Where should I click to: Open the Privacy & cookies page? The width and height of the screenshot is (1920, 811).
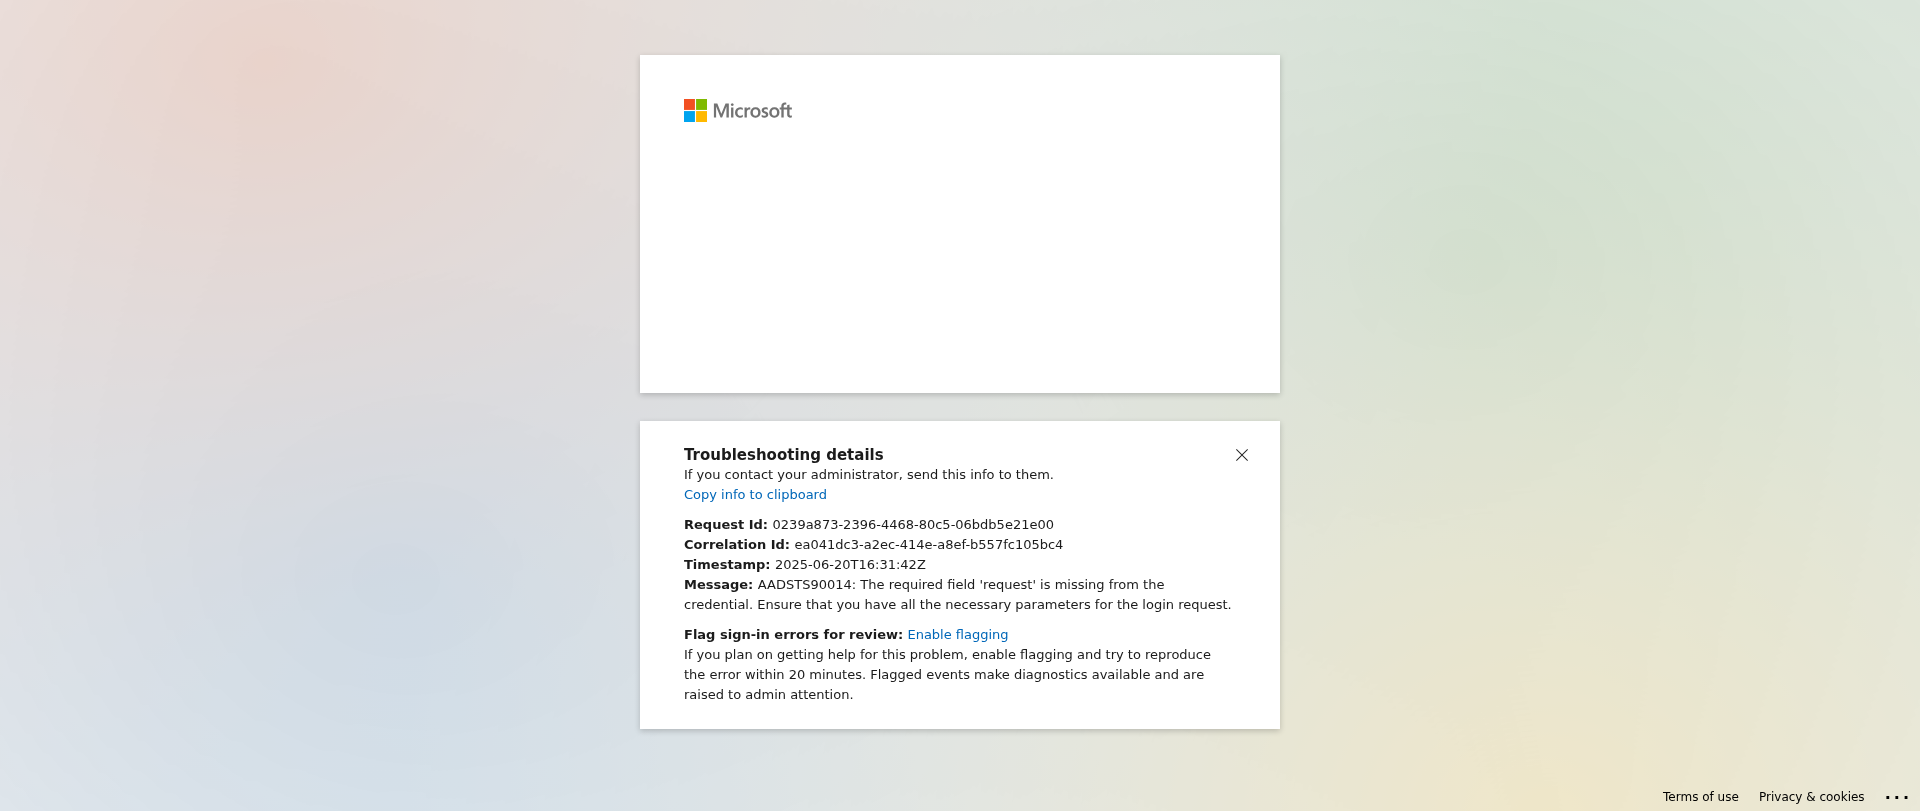click(1811, 797)
